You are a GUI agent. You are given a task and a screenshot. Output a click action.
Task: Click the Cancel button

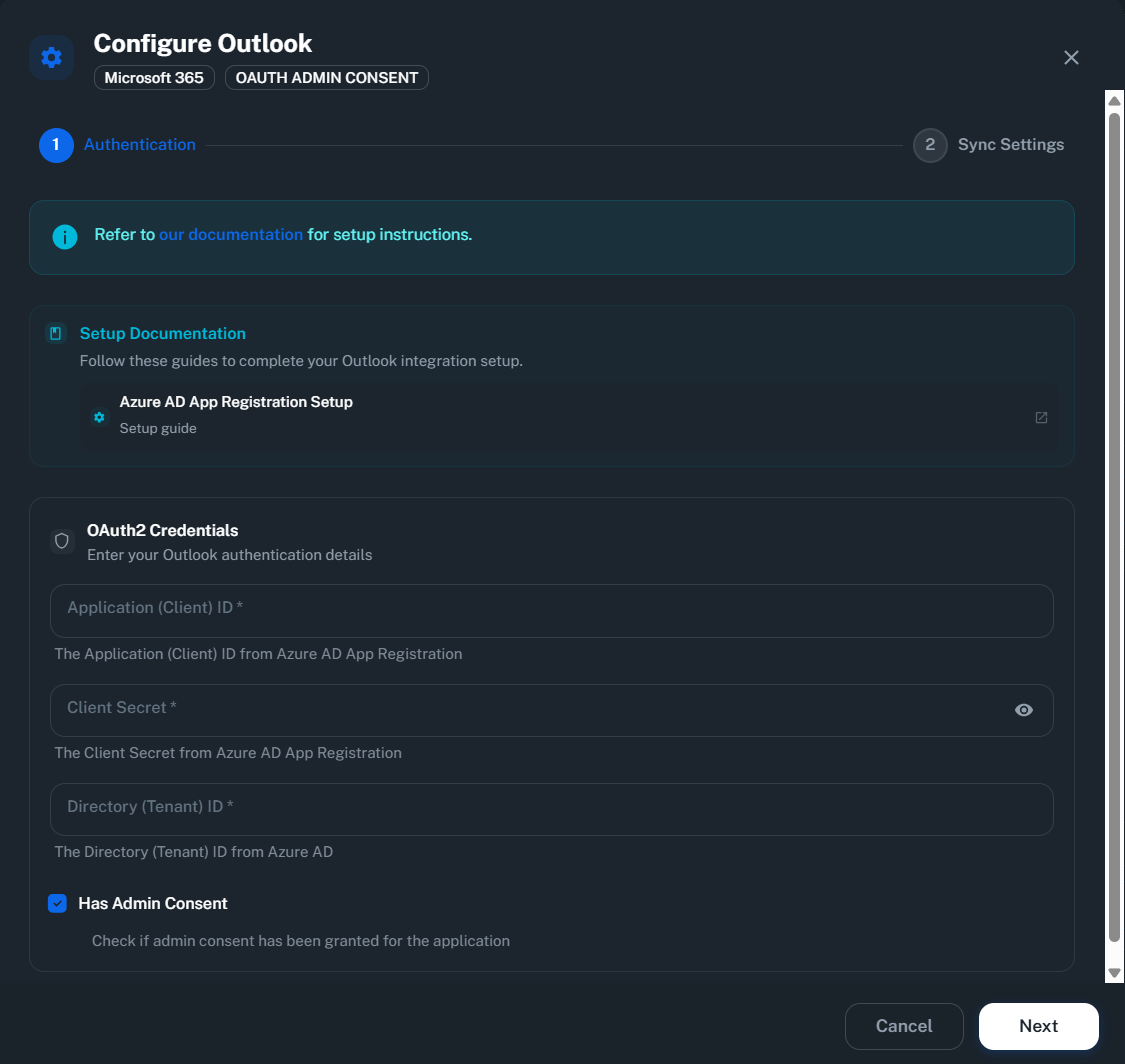point(904,1026)
